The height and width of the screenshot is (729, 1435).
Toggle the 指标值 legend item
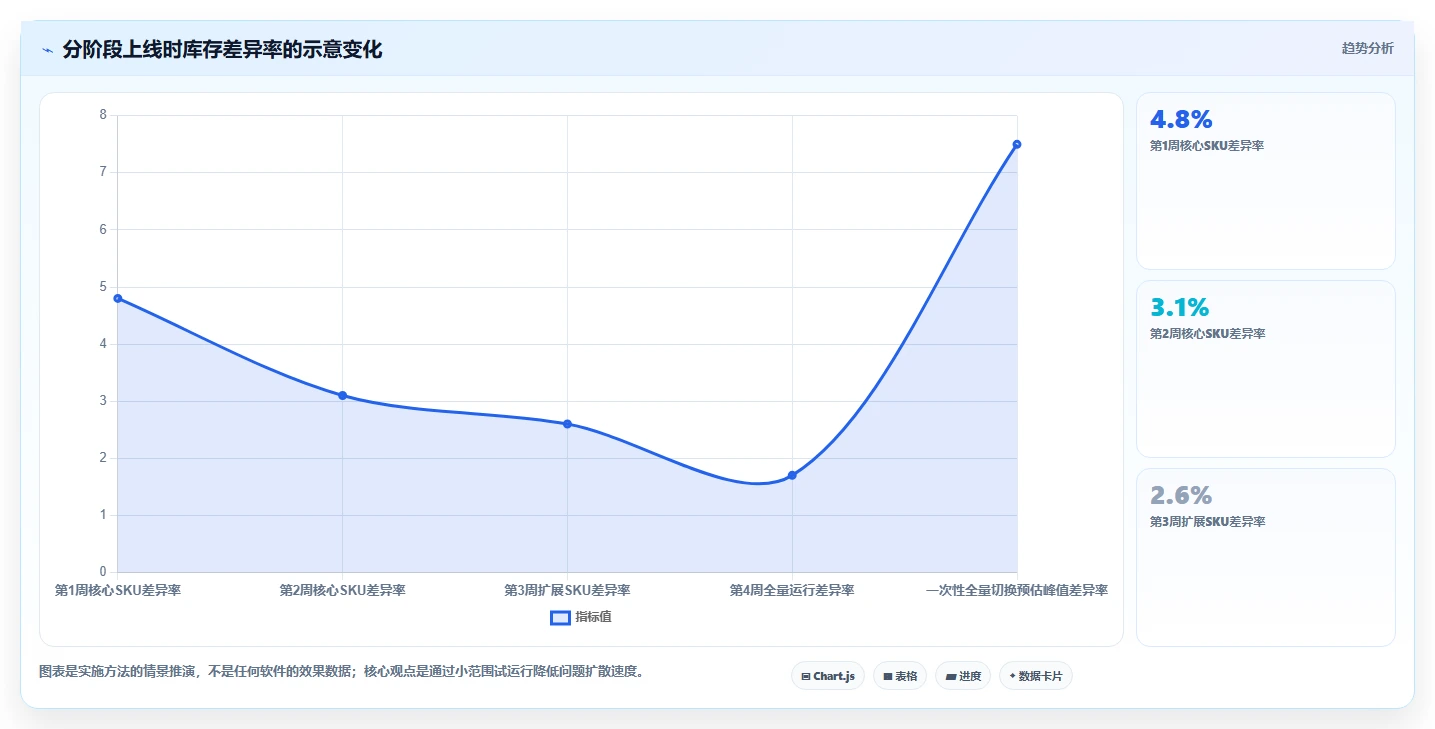[x=581, y=617]
